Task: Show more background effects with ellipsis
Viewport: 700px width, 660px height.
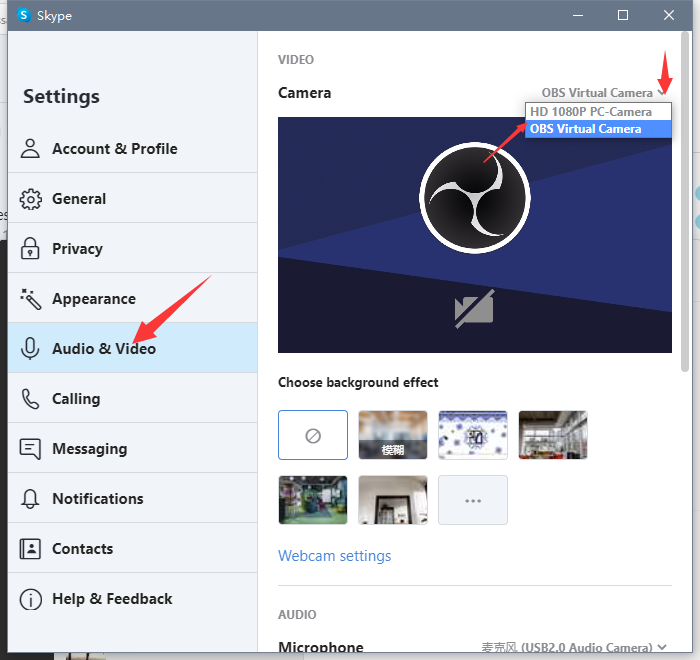Action: [473, 500]
